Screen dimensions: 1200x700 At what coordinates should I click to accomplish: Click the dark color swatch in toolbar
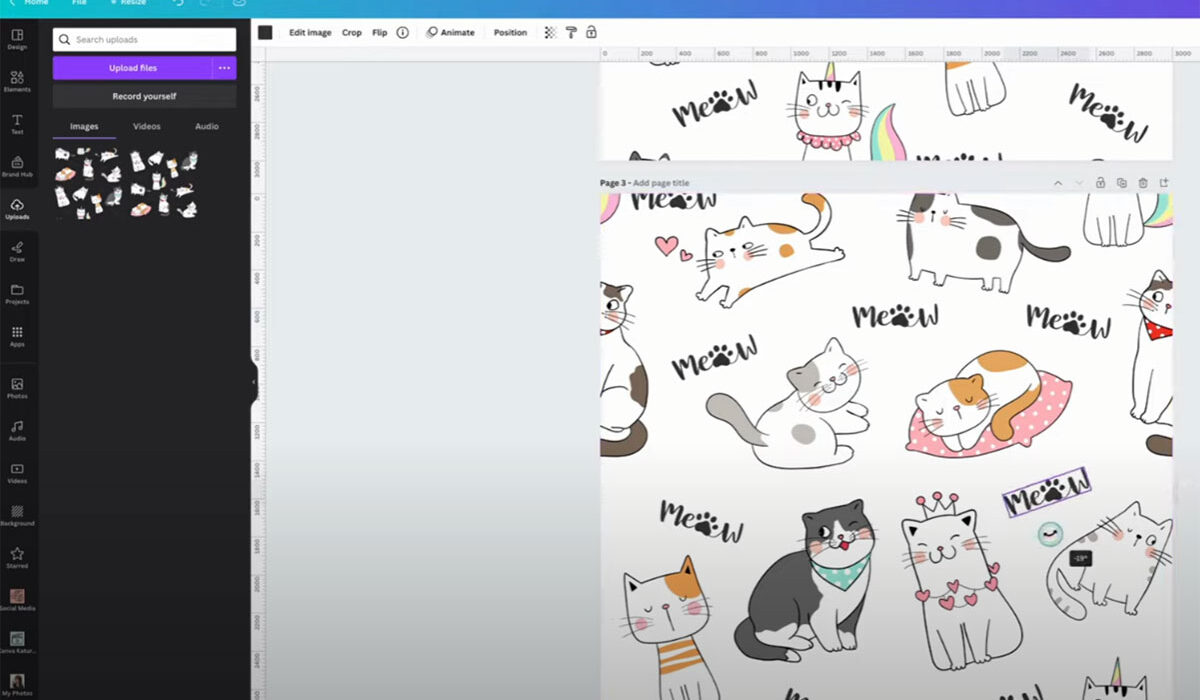265,32
